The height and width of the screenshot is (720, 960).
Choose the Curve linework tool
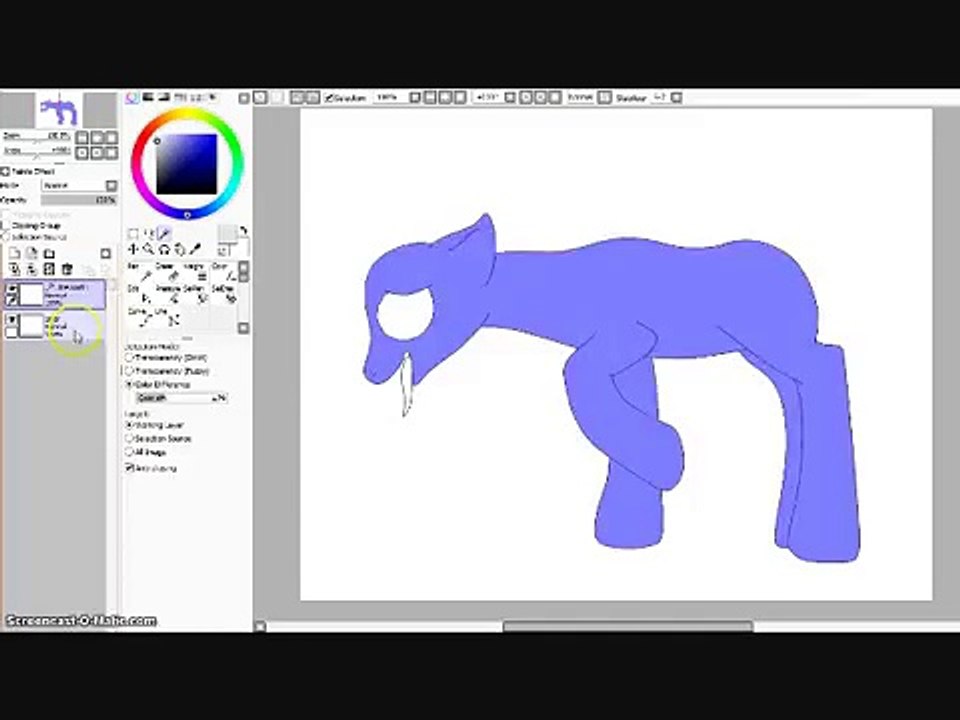(140, 317)
